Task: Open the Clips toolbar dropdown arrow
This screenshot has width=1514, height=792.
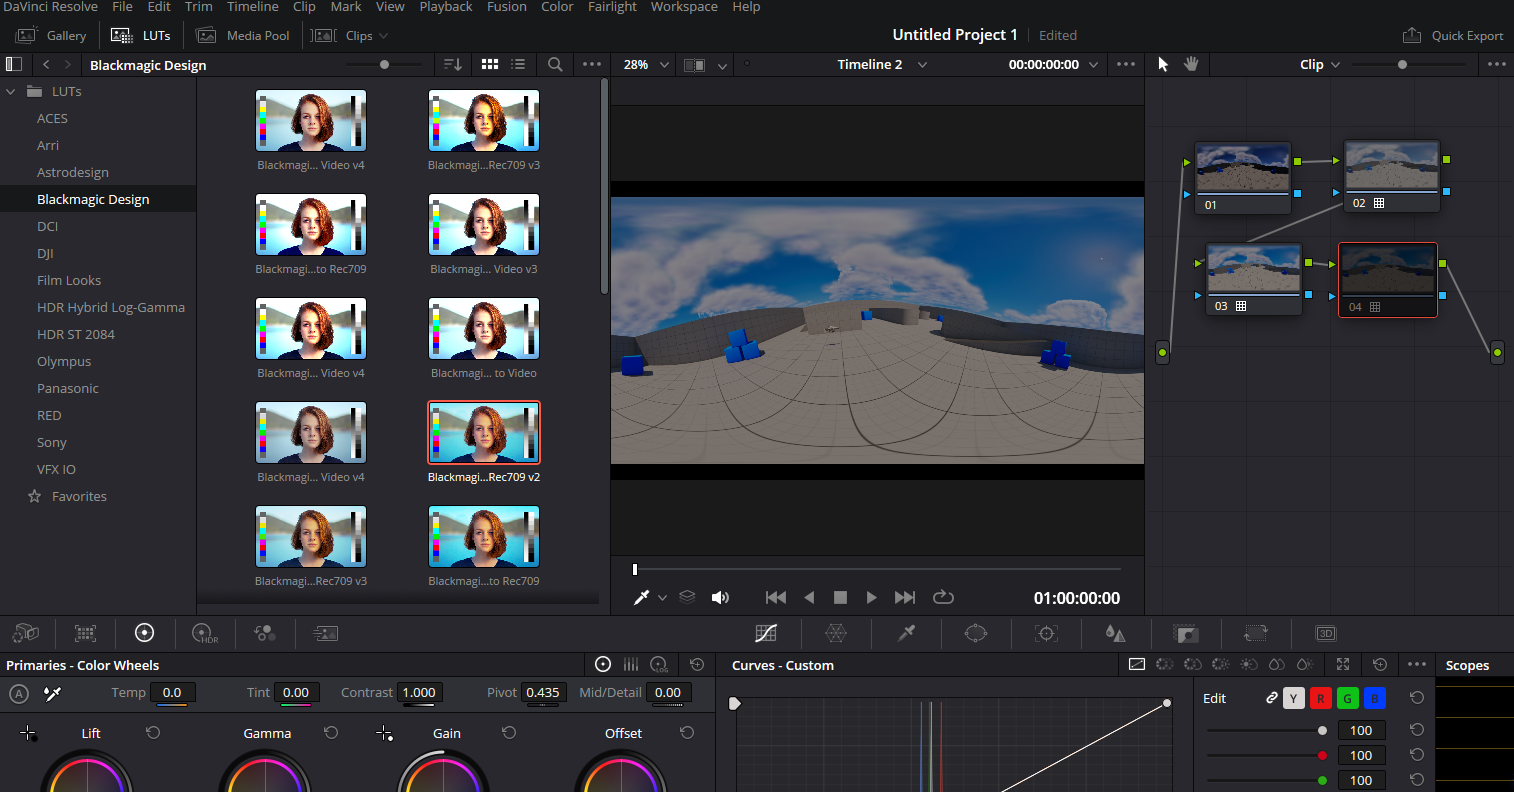Action: point(383,36)
